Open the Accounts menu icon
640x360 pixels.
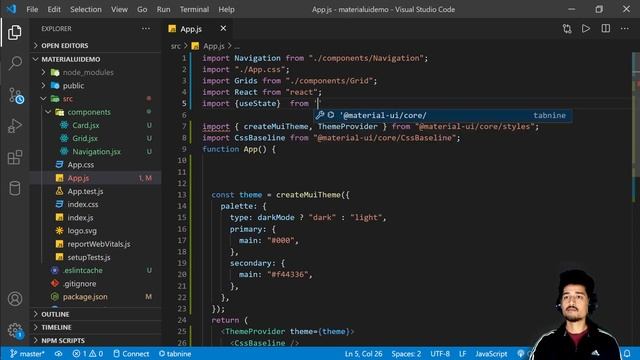15,299
